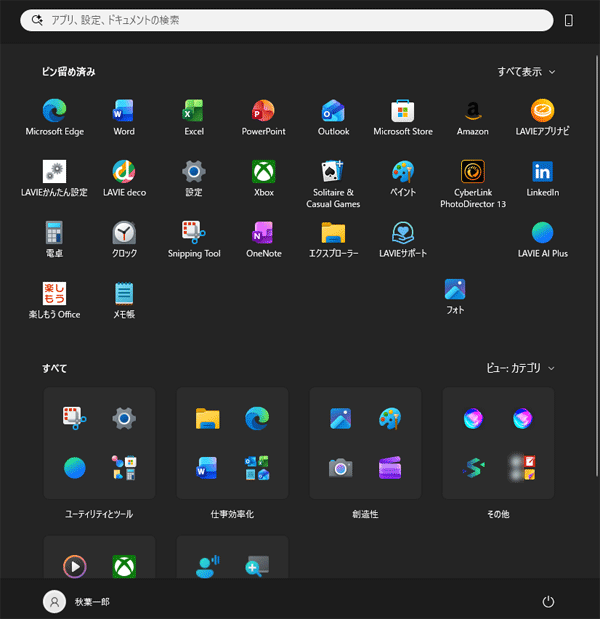Launch the メモ帳 notepad app
Image resolution: width=600 pixels, height=619 pixels.
pyautogui.click(x=124, y=300)
